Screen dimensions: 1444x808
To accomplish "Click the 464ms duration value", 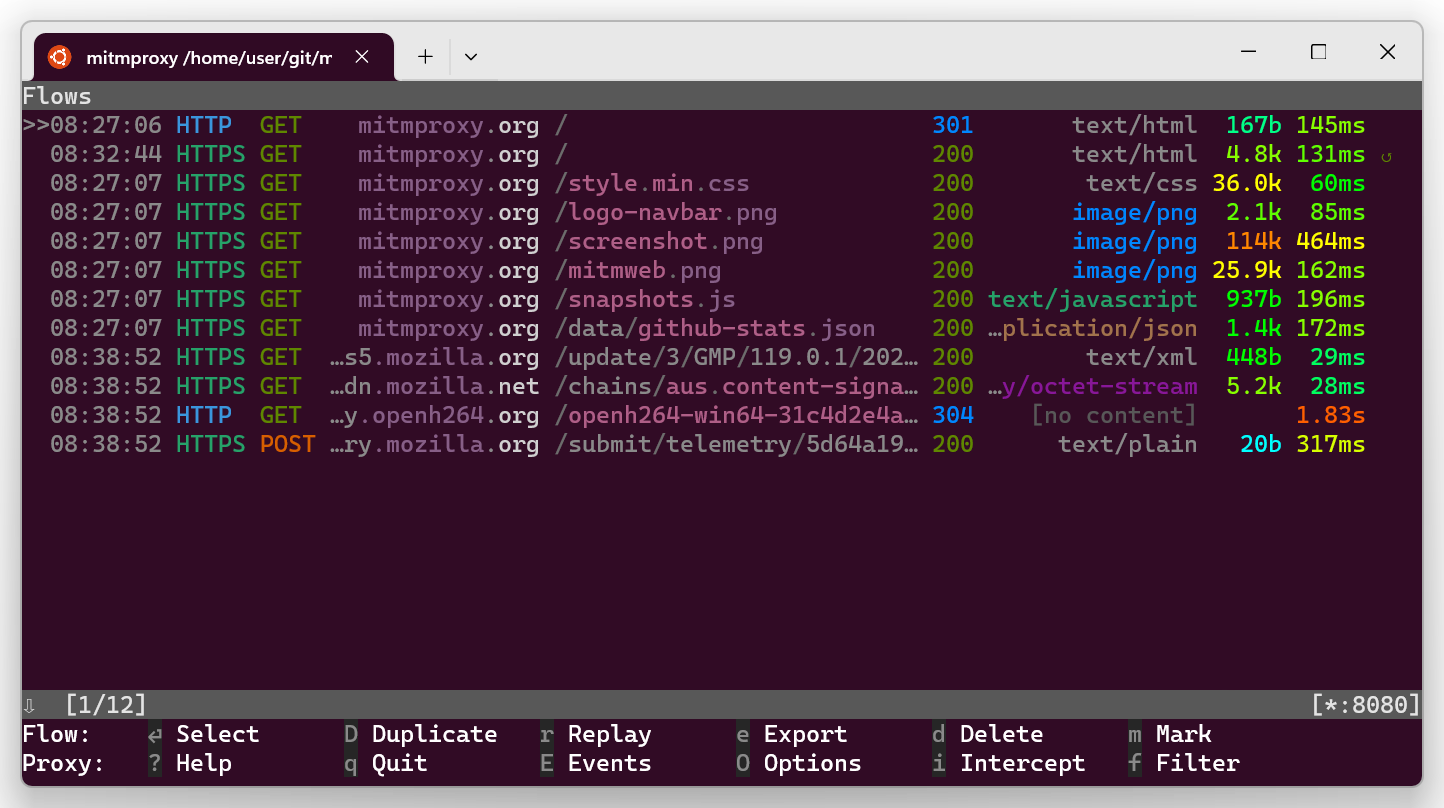I will point(1330,241).
